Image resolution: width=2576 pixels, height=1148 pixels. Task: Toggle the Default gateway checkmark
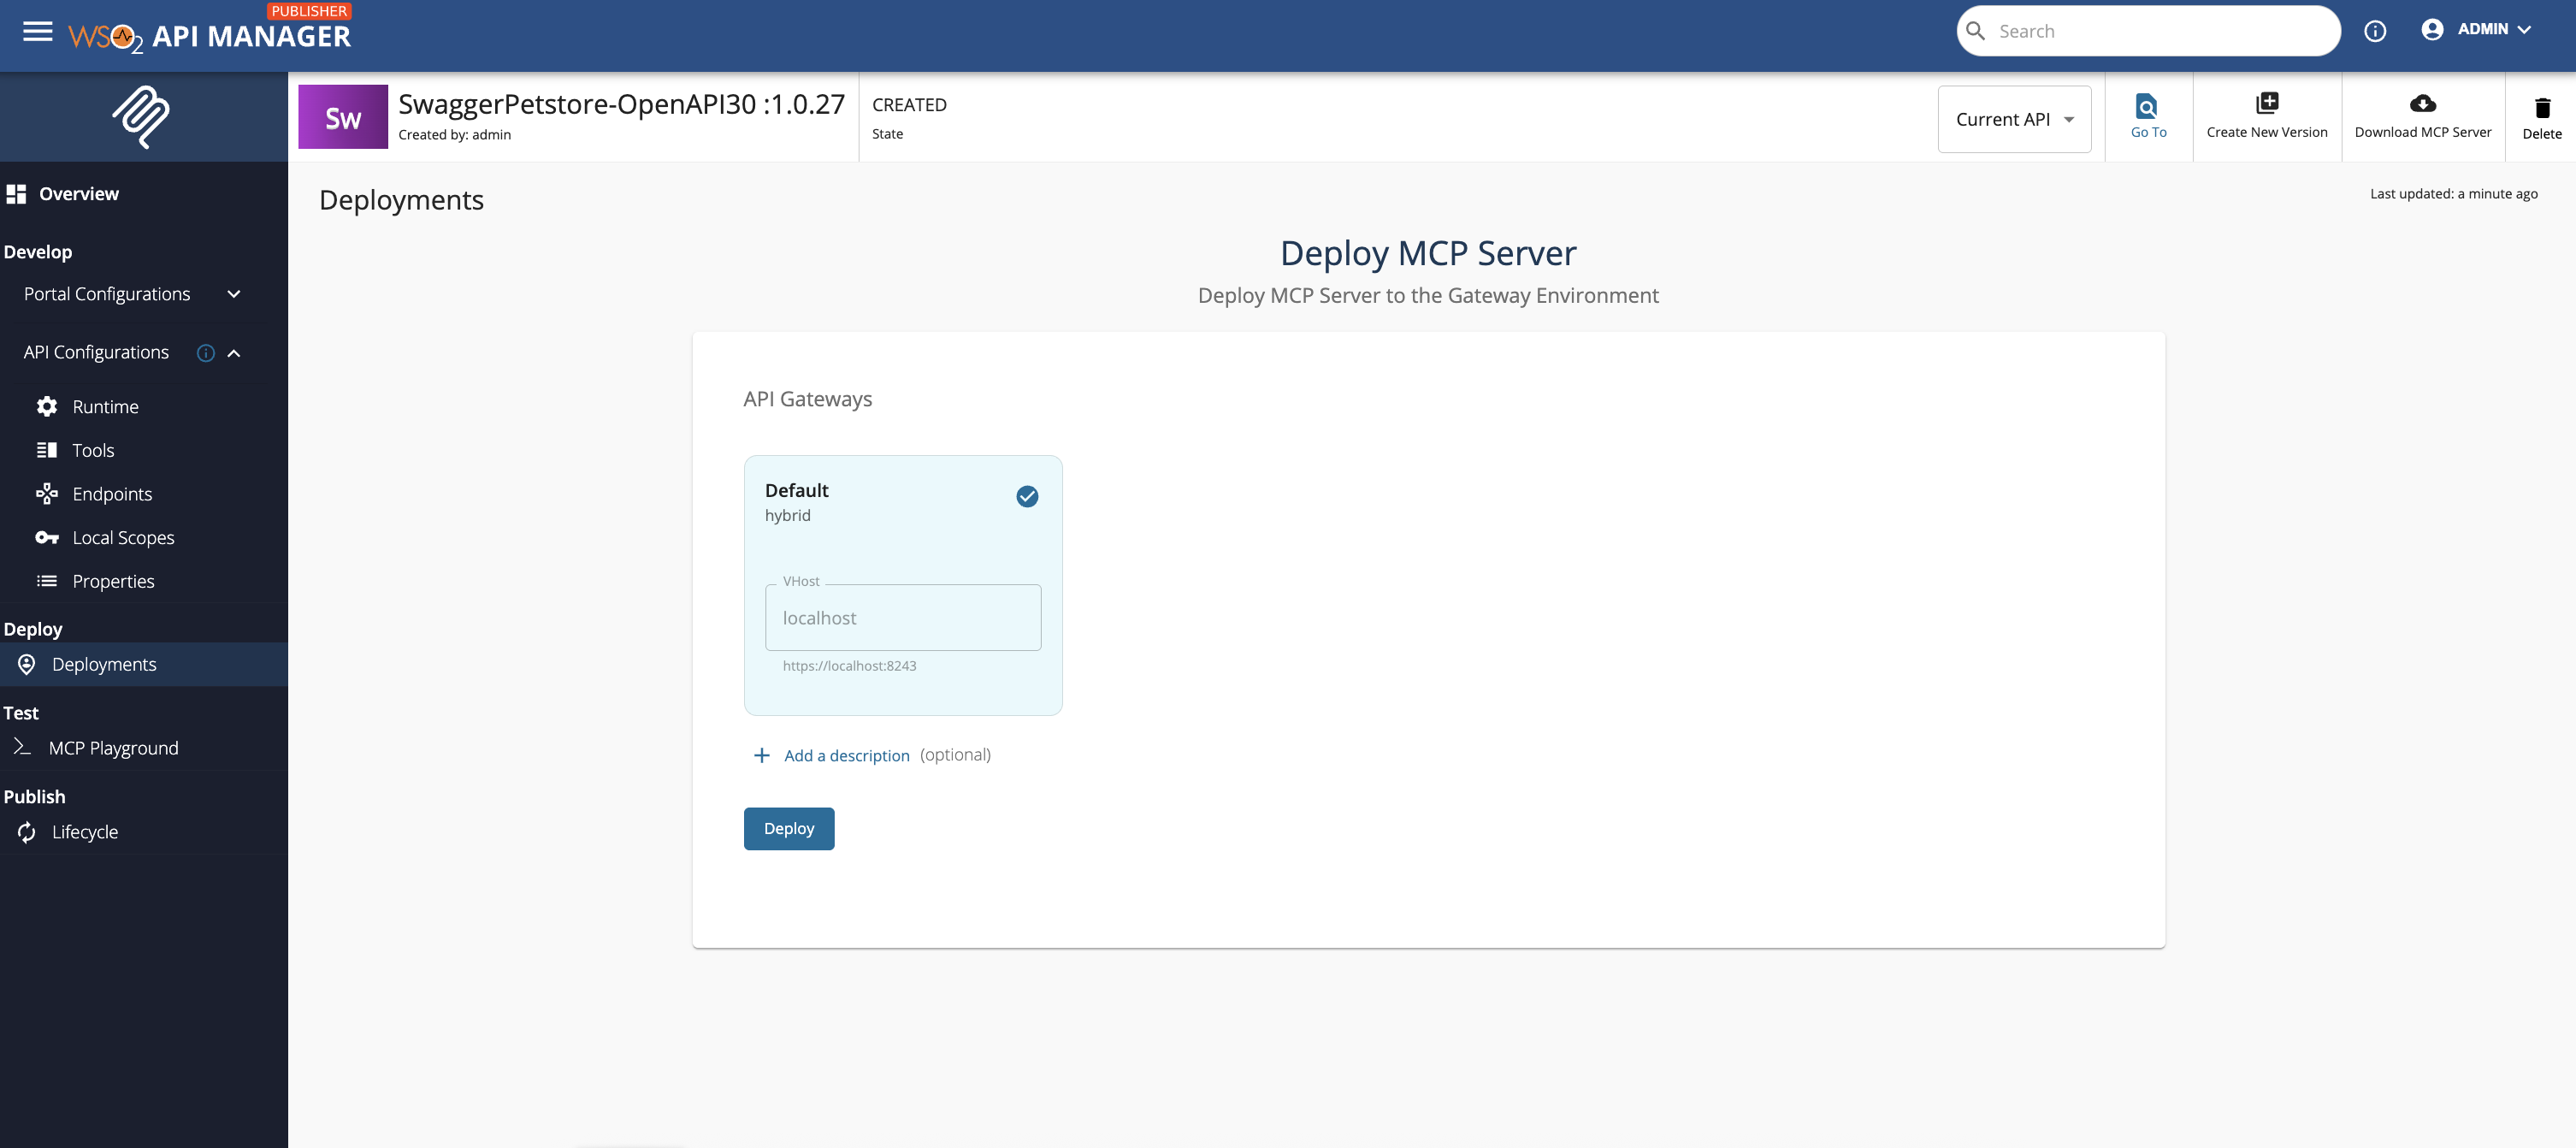click(x=1027, y=496)
